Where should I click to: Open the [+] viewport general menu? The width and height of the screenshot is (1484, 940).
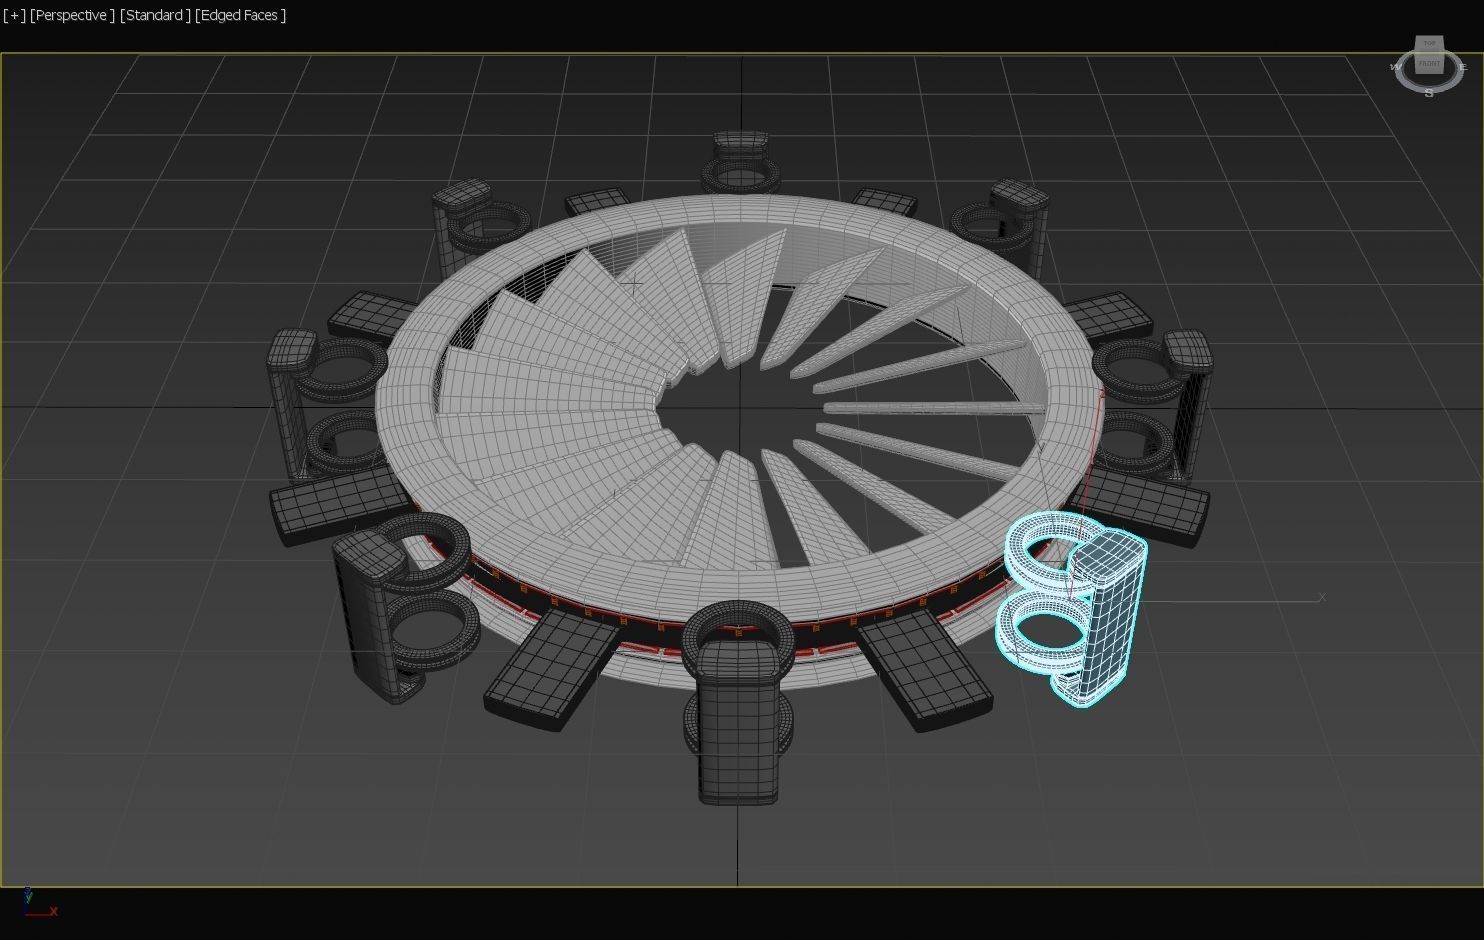tap(14, 15)
